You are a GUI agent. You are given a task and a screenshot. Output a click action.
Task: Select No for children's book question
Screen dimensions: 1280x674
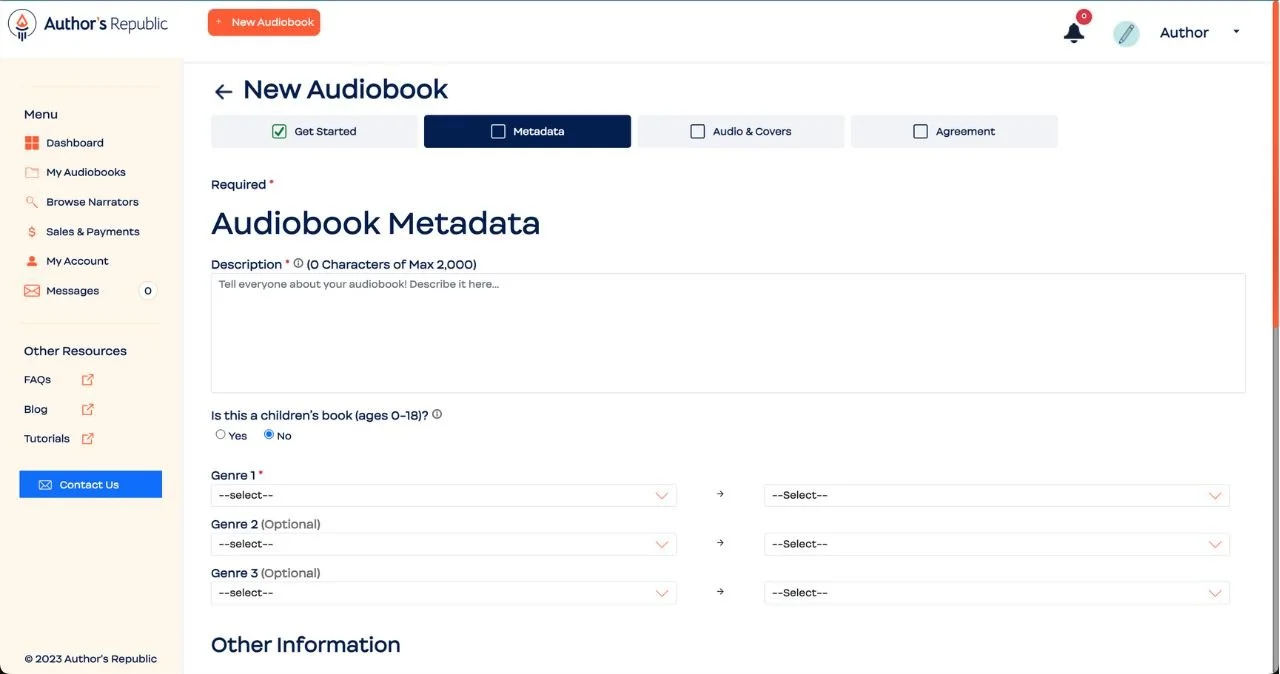coord(268,434)
